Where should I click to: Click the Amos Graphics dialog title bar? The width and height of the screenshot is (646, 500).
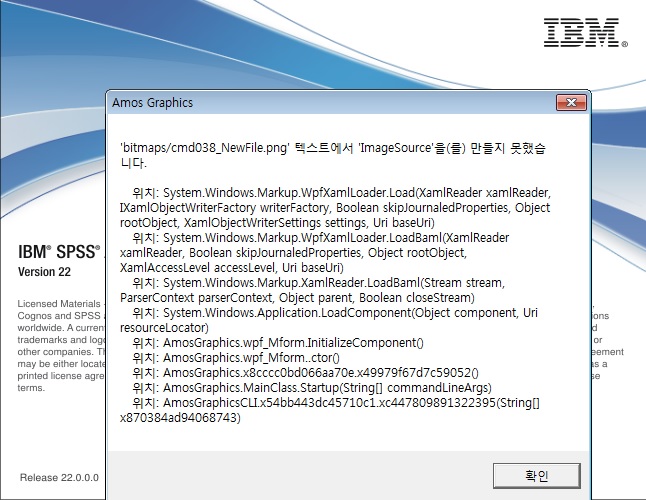click(300, 102)
